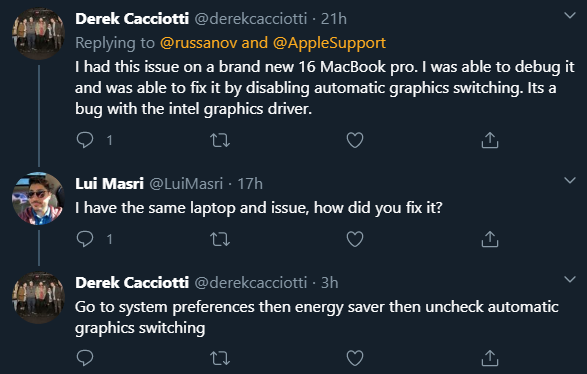Open the 17h timestamp on Lui's tweet
The width and height of the screenshot is (587, 374).
[250, 184]
